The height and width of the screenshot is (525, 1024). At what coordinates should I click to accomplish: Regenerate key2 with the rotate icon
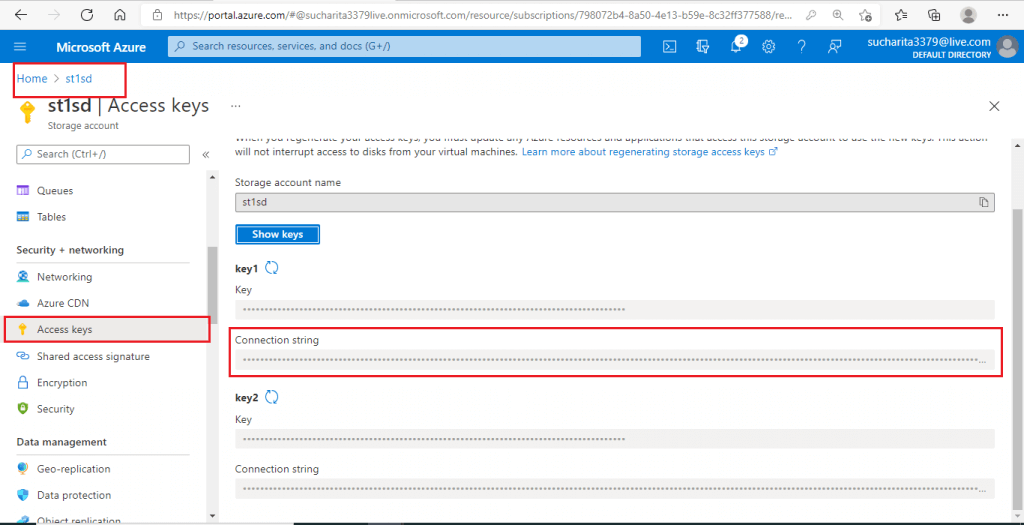(272, 397)
